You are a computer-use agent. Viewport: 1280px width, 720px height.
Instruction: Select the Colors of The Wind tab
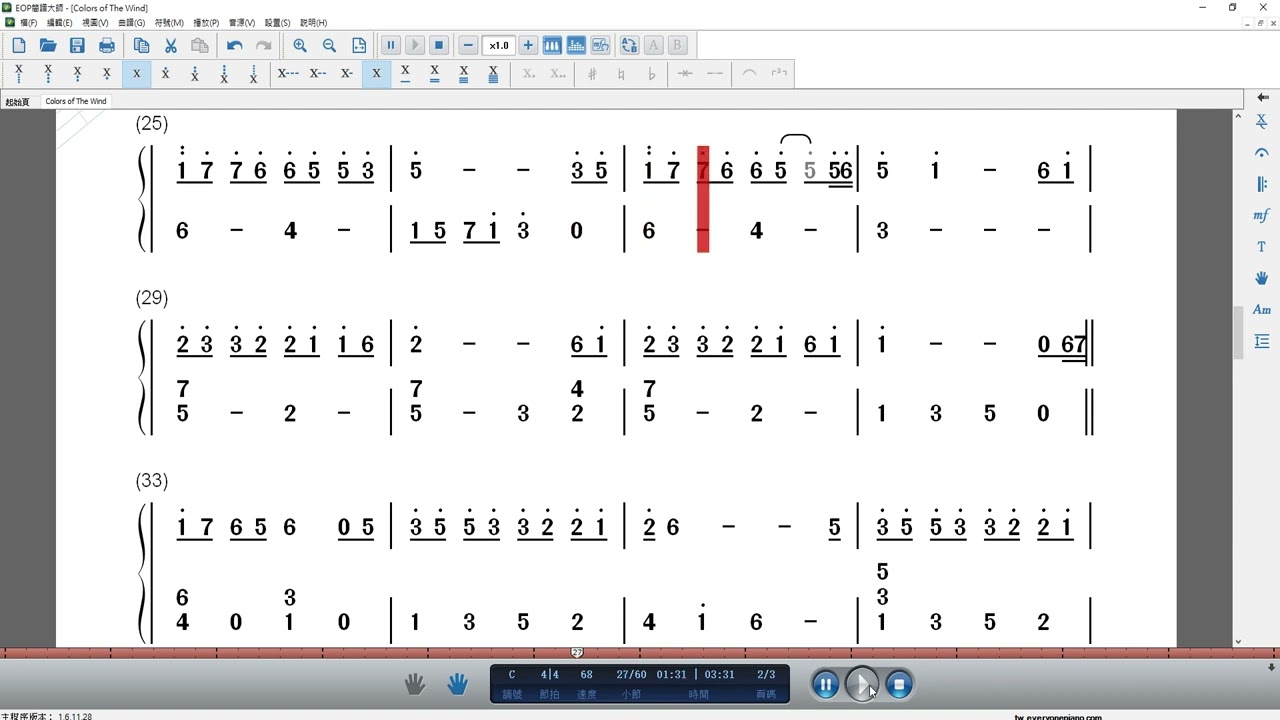click(75, 101)
